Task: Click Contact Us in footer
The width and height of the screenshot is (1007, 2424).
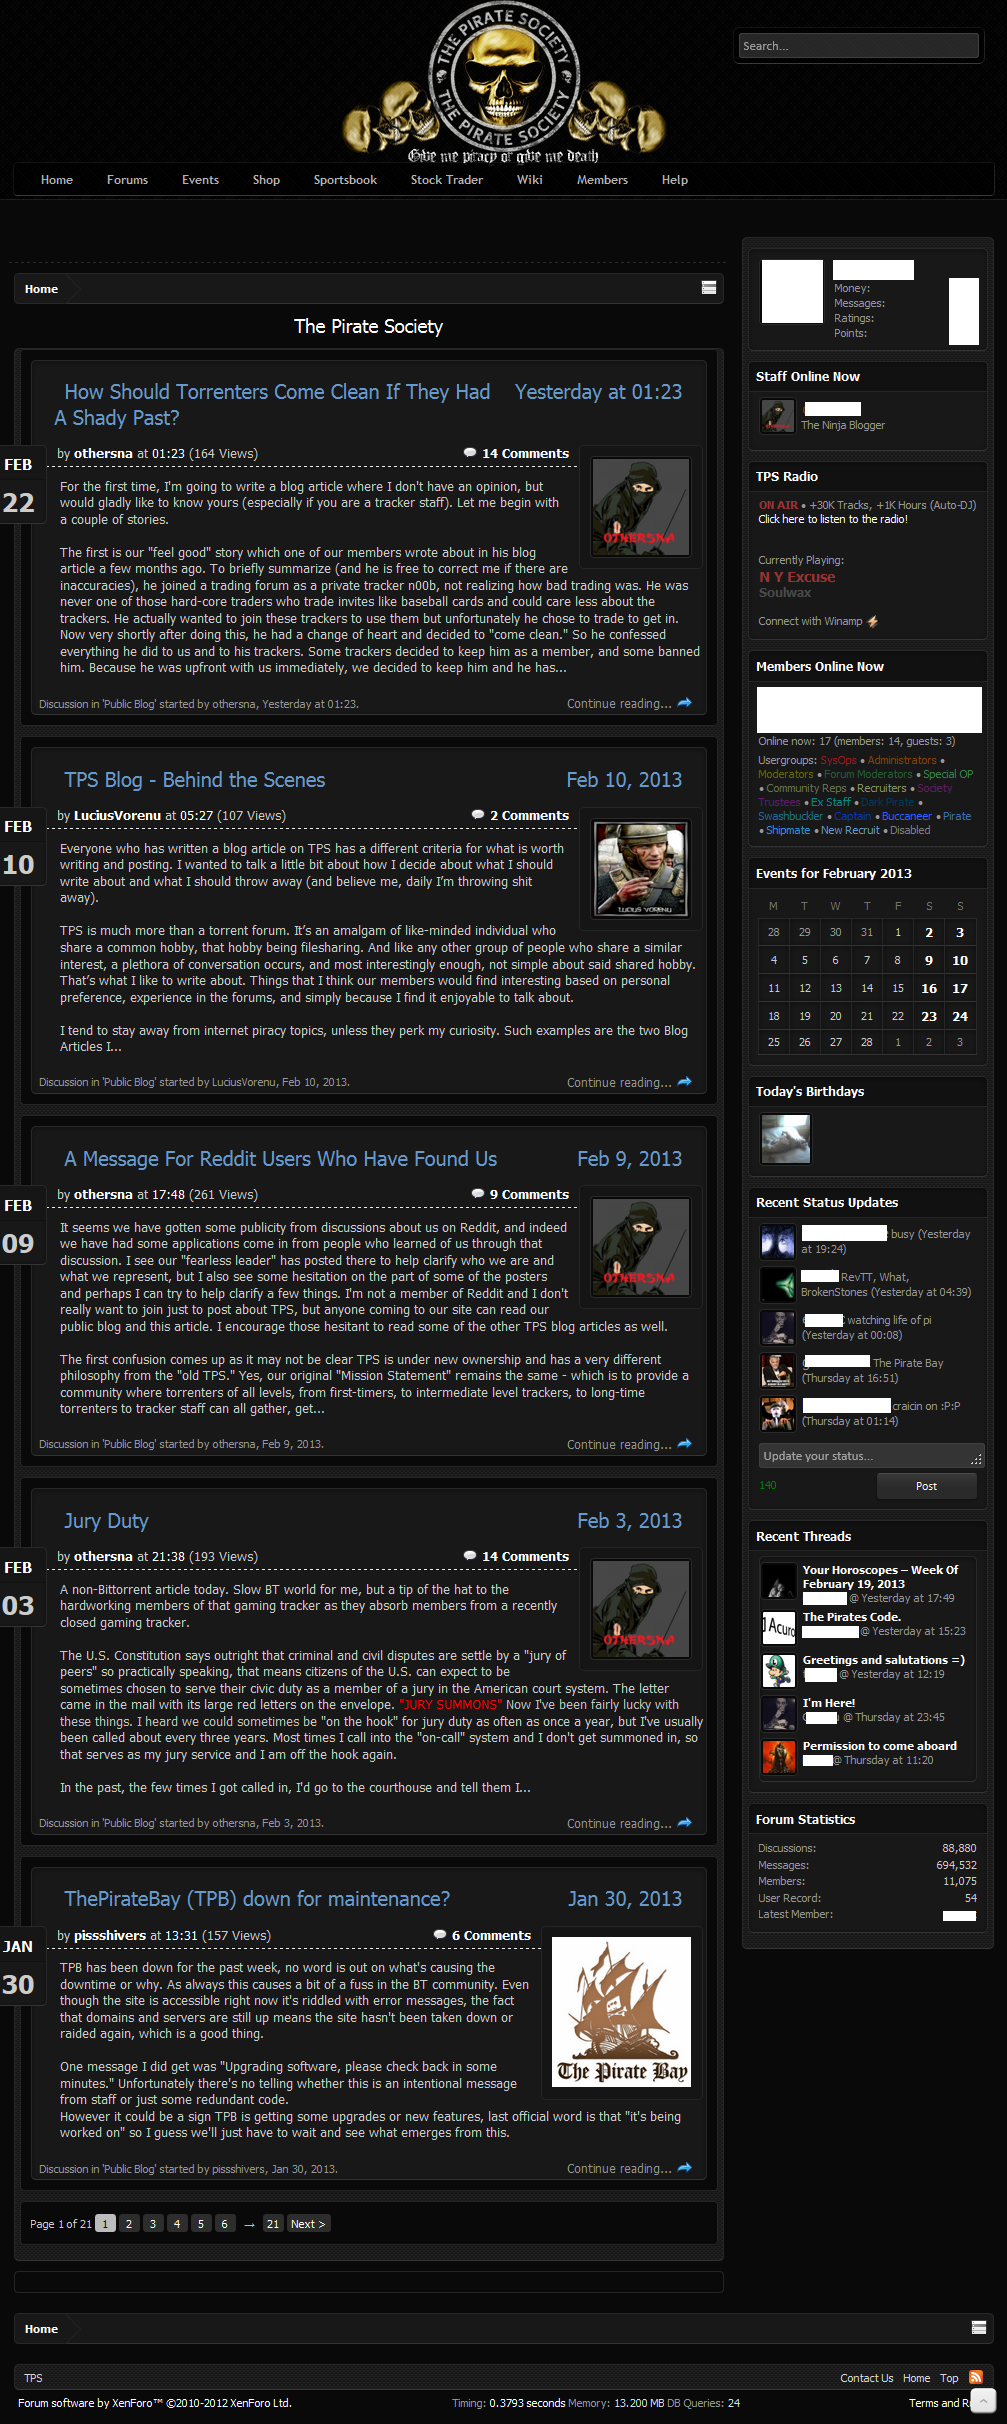Action: tap(867, 2378)
